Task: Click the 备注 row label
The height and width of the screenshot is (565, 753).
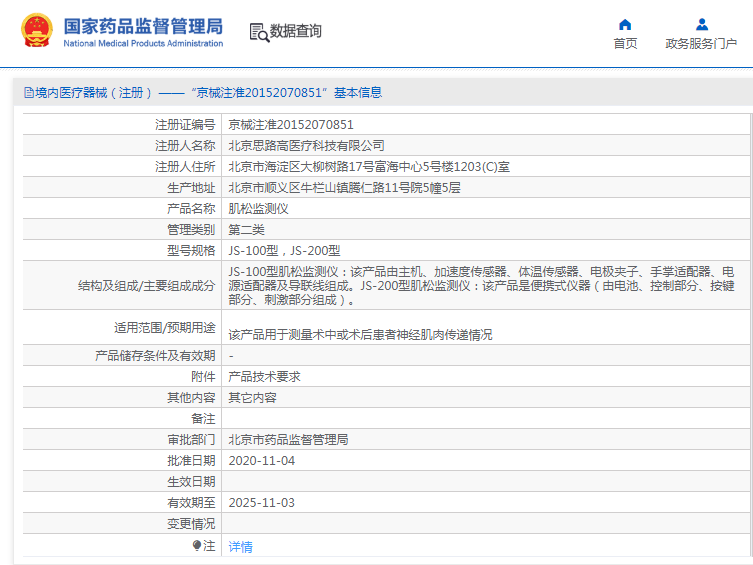Action: click(x=203, y=419)
